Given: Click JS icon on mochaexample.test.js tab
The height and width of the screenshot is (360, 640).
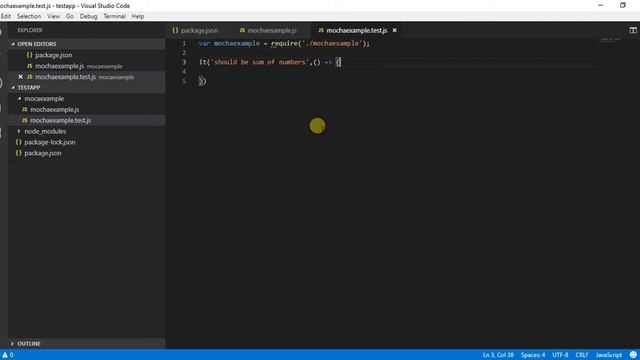Looking at the screenshot, I should click(x=321, y=30).
